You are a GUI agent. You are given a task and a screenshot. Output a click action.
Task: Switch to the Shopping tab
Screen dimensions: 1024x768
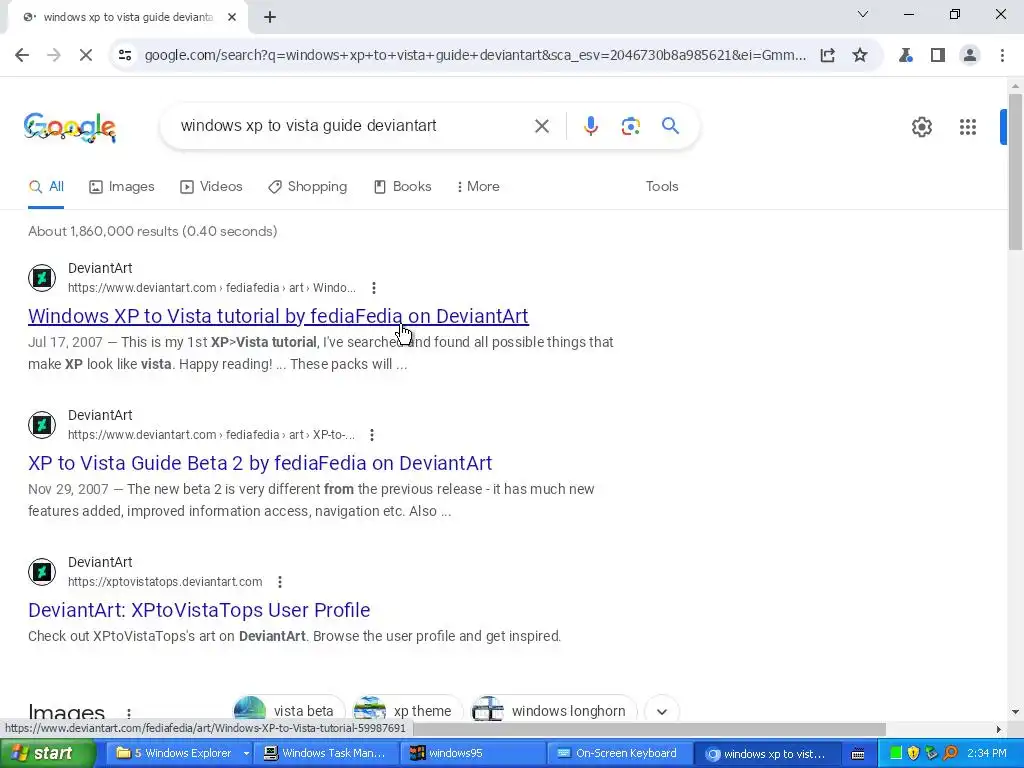coord(308,187)
